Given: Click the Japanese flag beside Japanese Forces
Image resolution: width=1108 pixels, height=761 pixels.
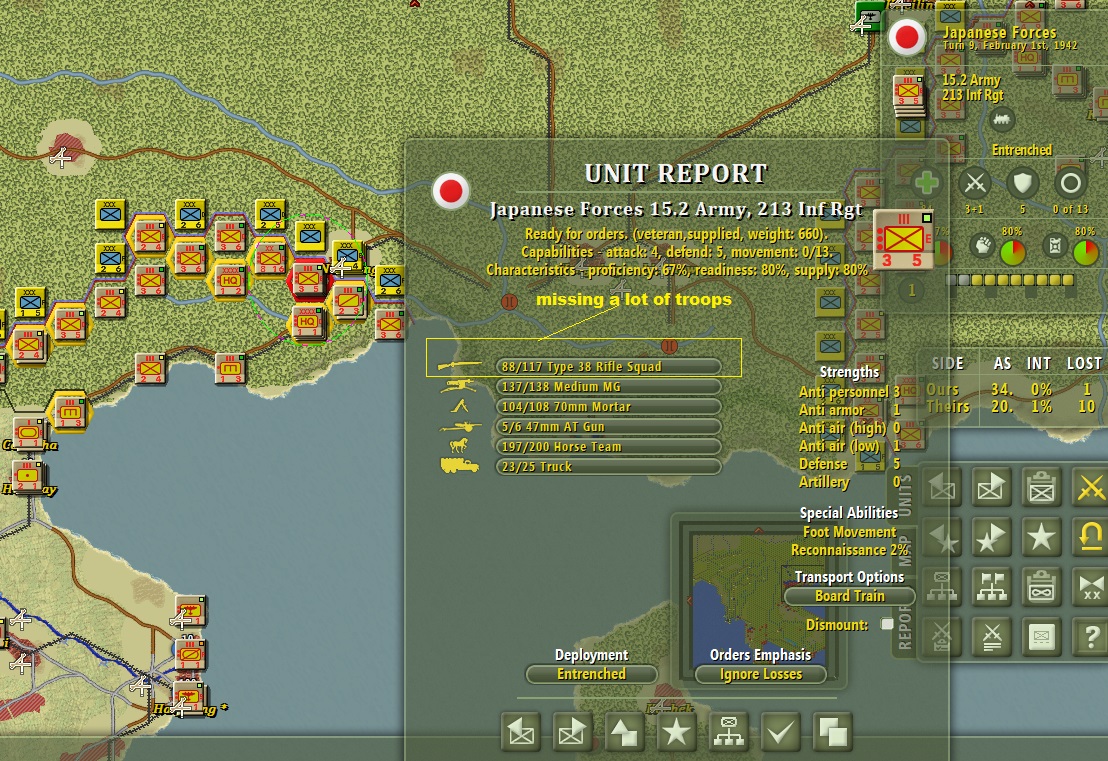Looking at the screenshot, I should click(907, 37).
